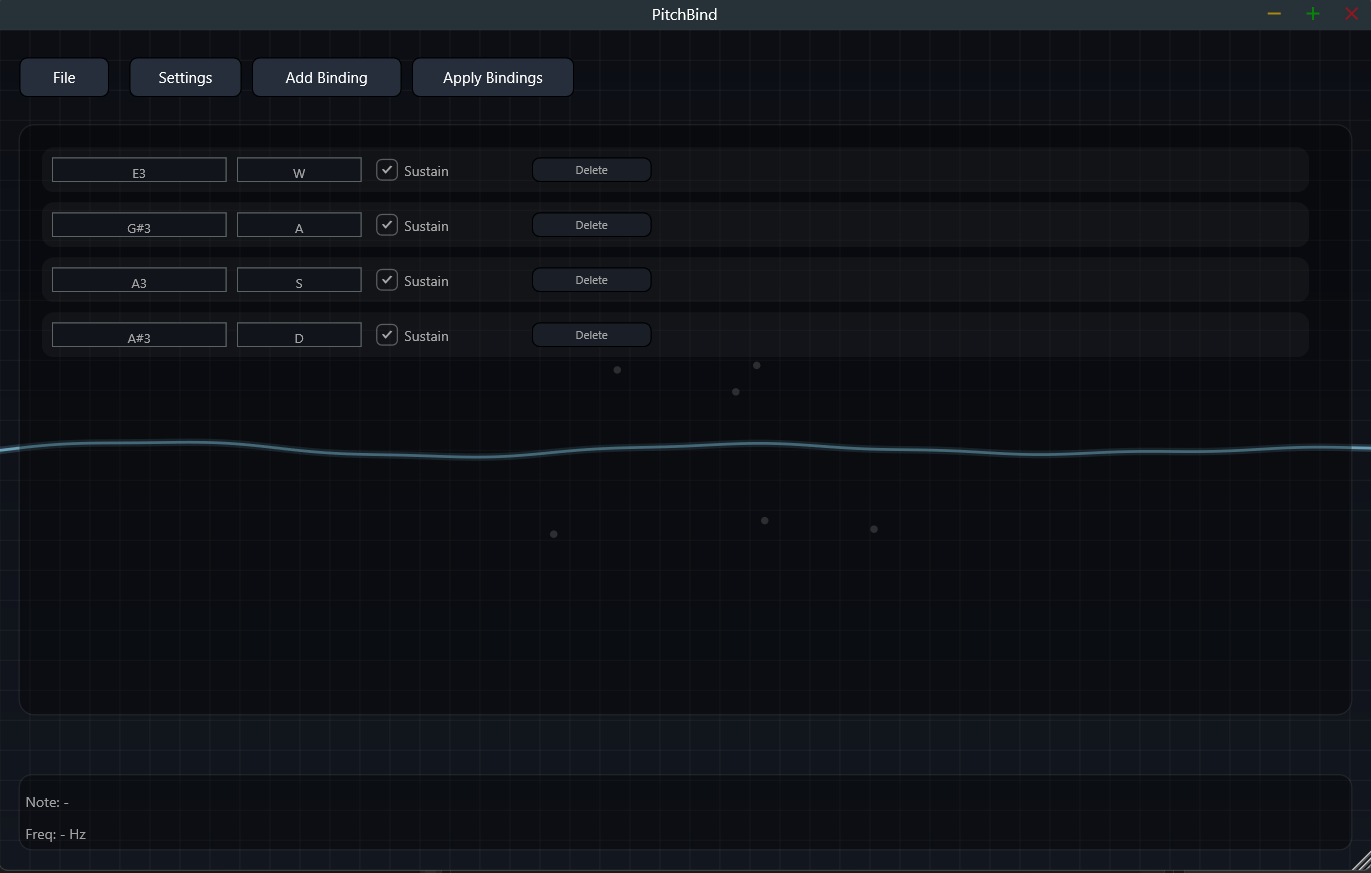Image resolution: width=1371 pixels, height=873 pixels.
Task: Select the E3 note input field
Action: click(x=138, y=169)
